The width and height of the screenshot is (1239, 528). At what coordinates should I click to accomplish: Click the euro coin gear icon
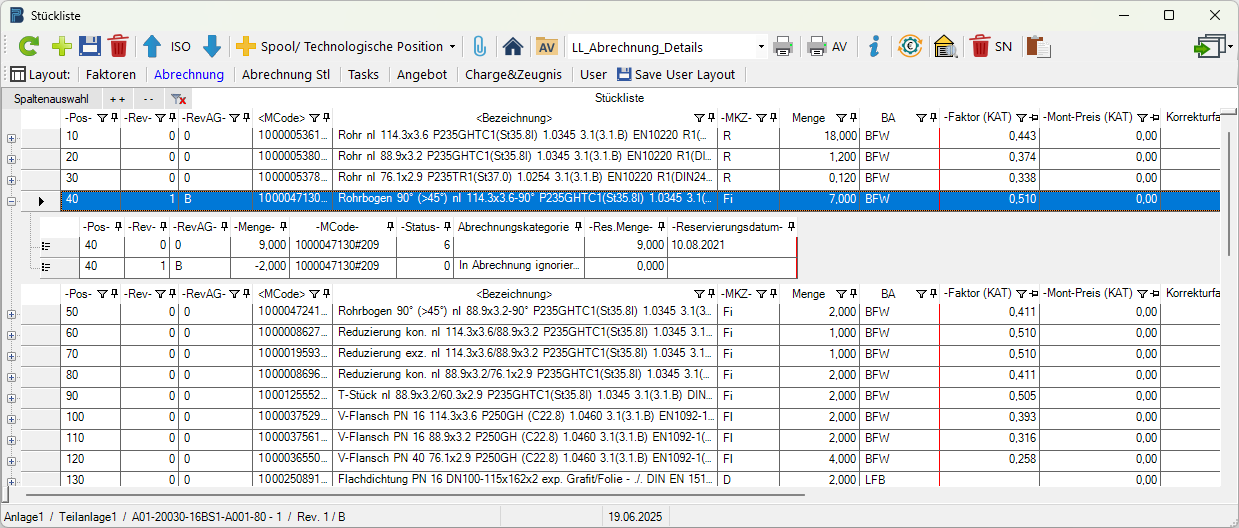click(x=910, y=46)
